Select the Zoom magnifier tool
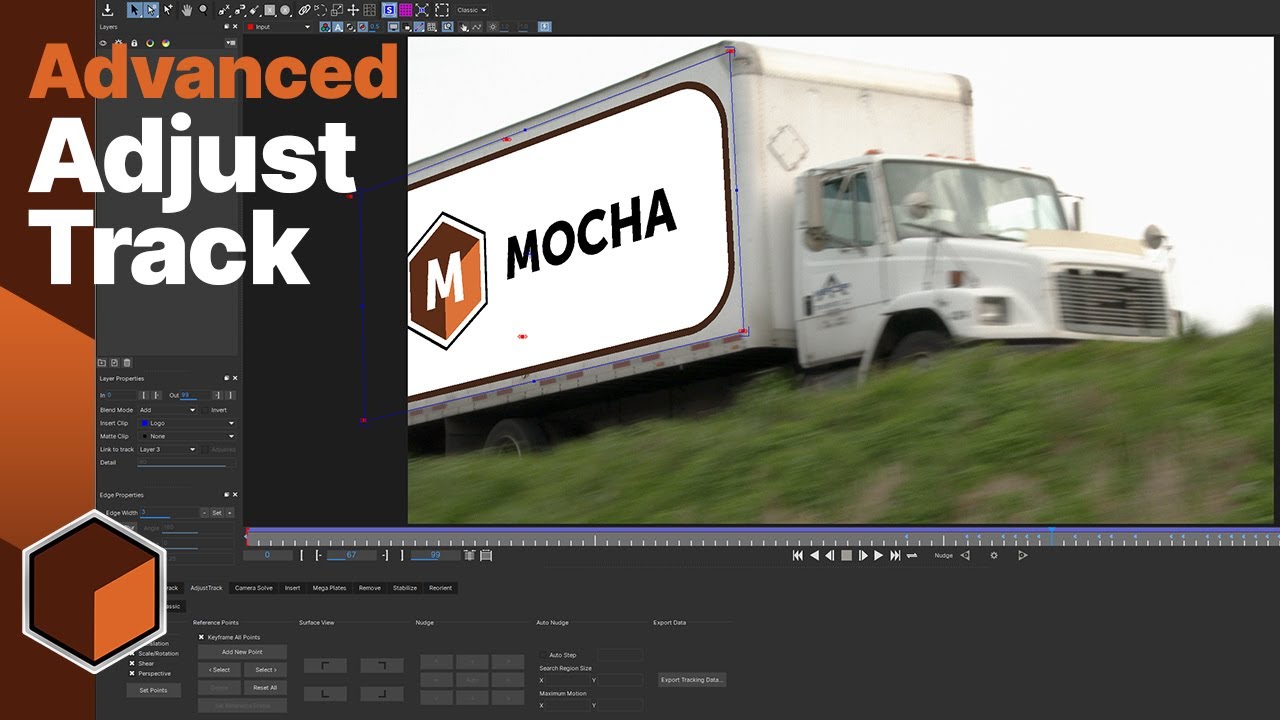Screen dimensions: 1280x720 tap(204, 10)
